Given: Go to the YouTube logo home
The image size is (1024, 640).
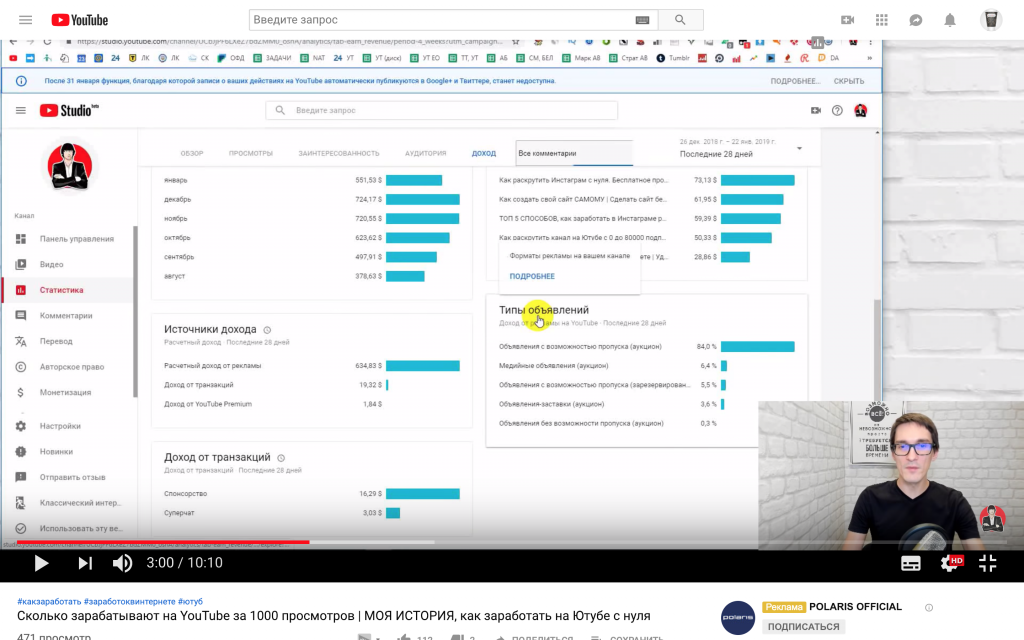Looking at the screenshot, I should point(80,20).
